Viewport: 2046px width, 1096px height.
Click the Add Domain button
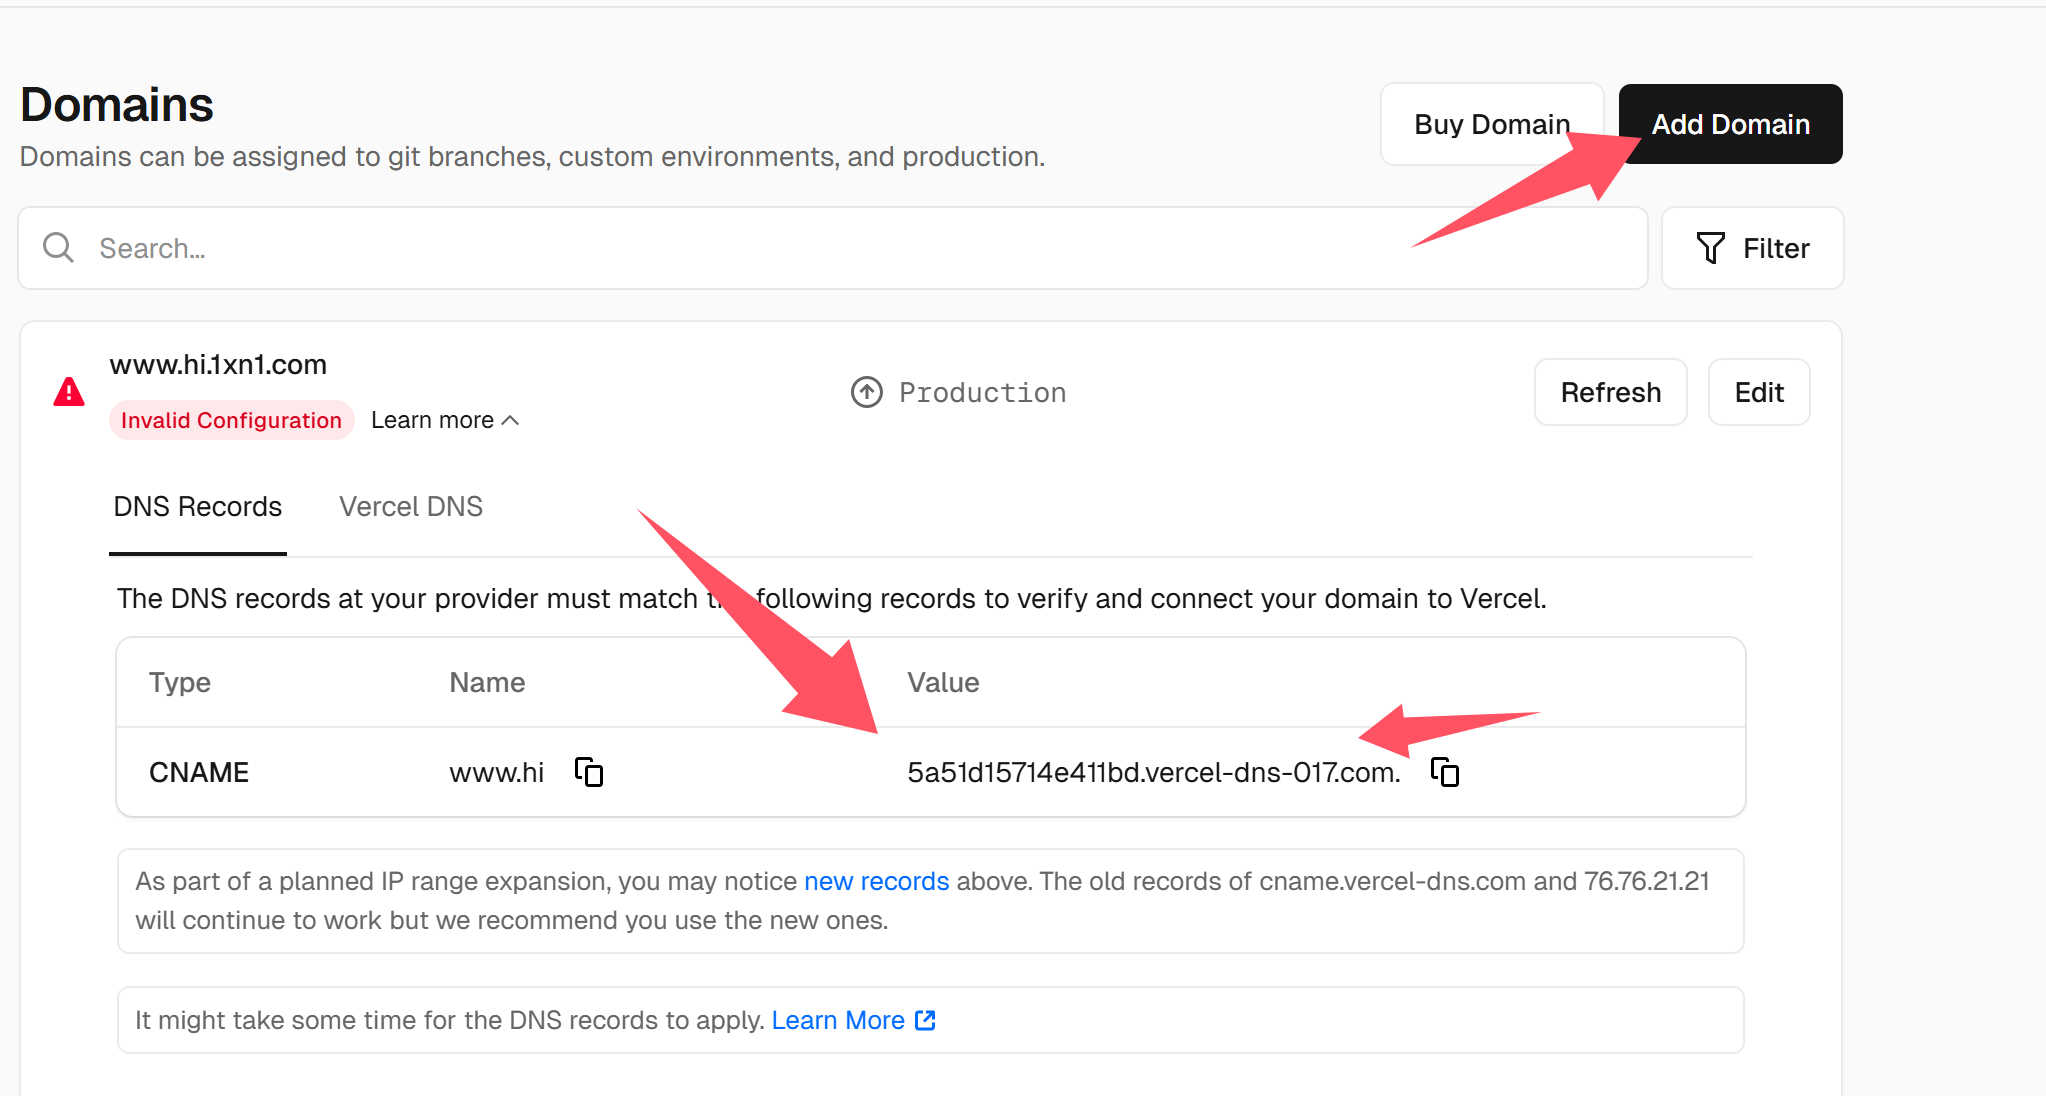coord(1730,124)
